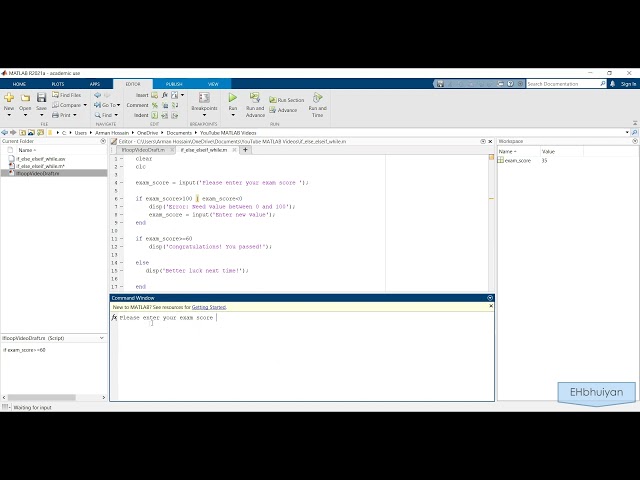Click the Up One Level folder icon
Screen dimensions: 640x480
click(x=22, y=133)
